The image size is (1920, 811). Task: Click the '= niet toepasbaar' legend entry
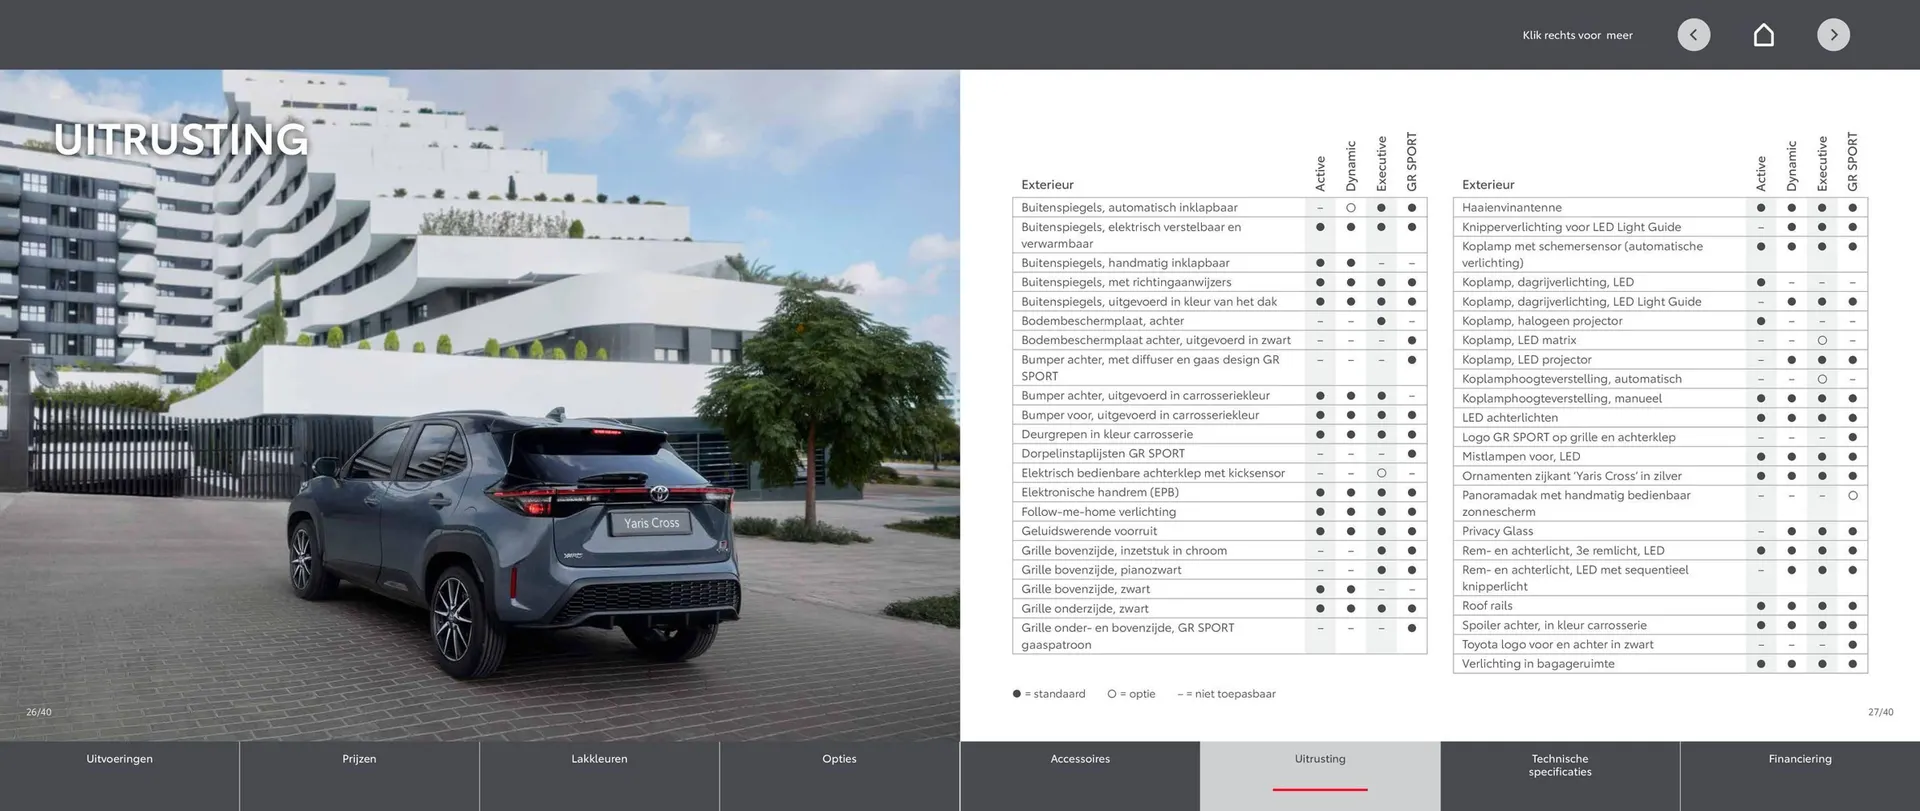pos(1227,694)
